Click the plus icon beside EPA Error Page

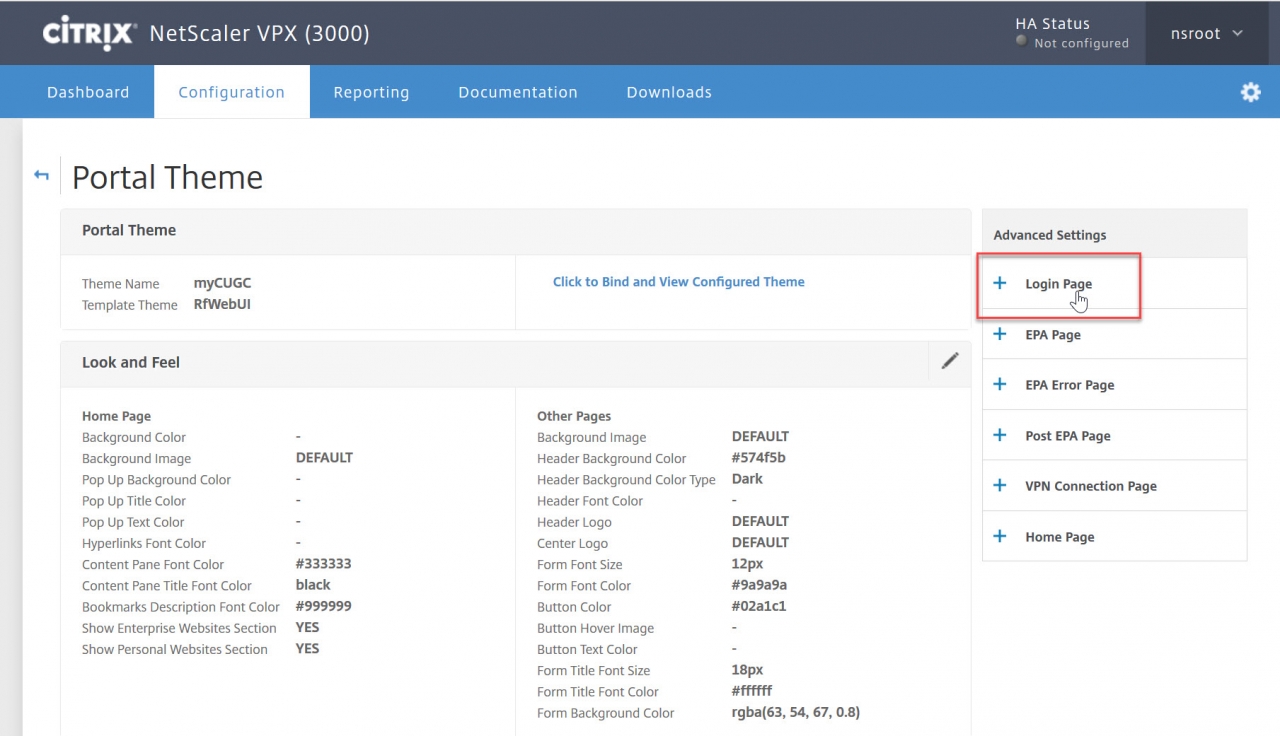pyautogui.click(x=999, y=384)
